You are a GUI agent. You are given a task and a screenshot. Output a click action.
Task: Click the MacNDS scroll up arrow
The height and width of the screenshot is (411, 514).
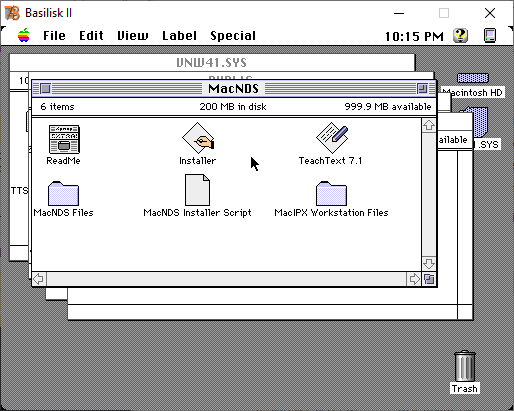(429, 125)
